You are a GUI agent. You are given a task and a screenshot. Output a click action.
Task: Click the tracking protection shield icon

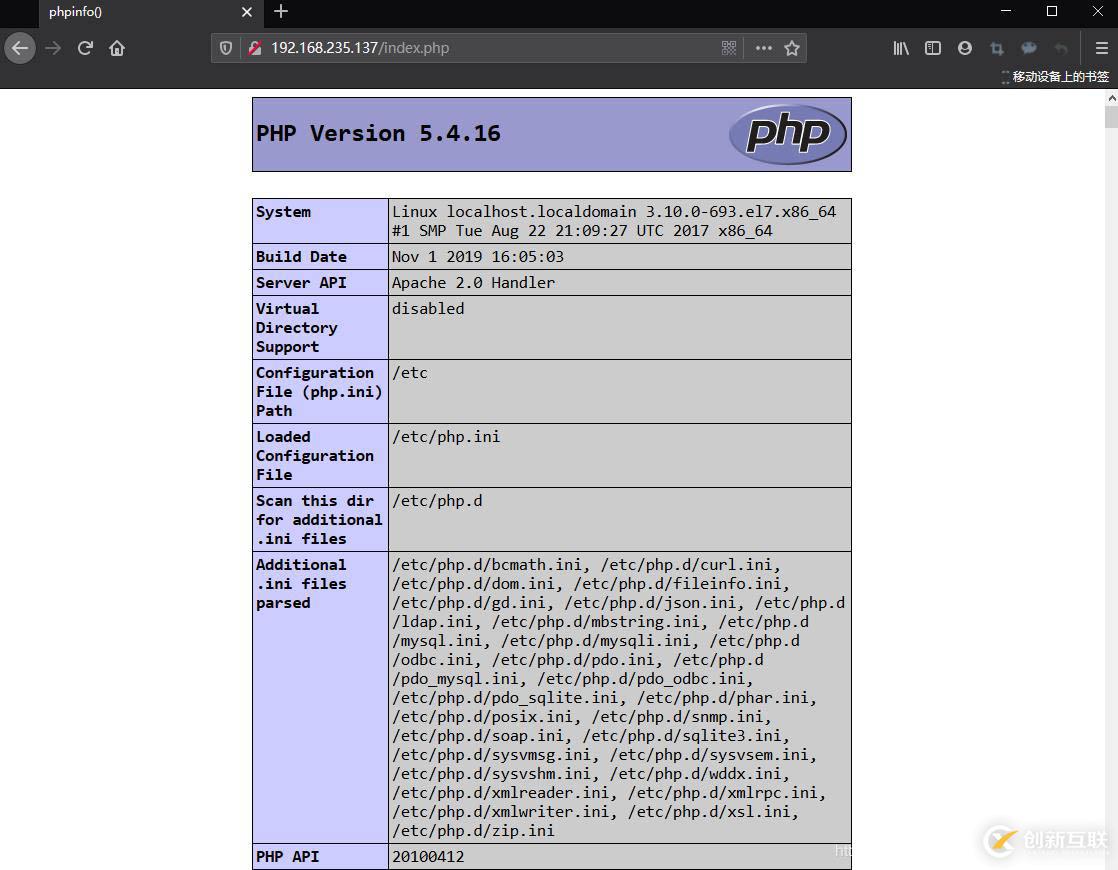pos(226,48)
